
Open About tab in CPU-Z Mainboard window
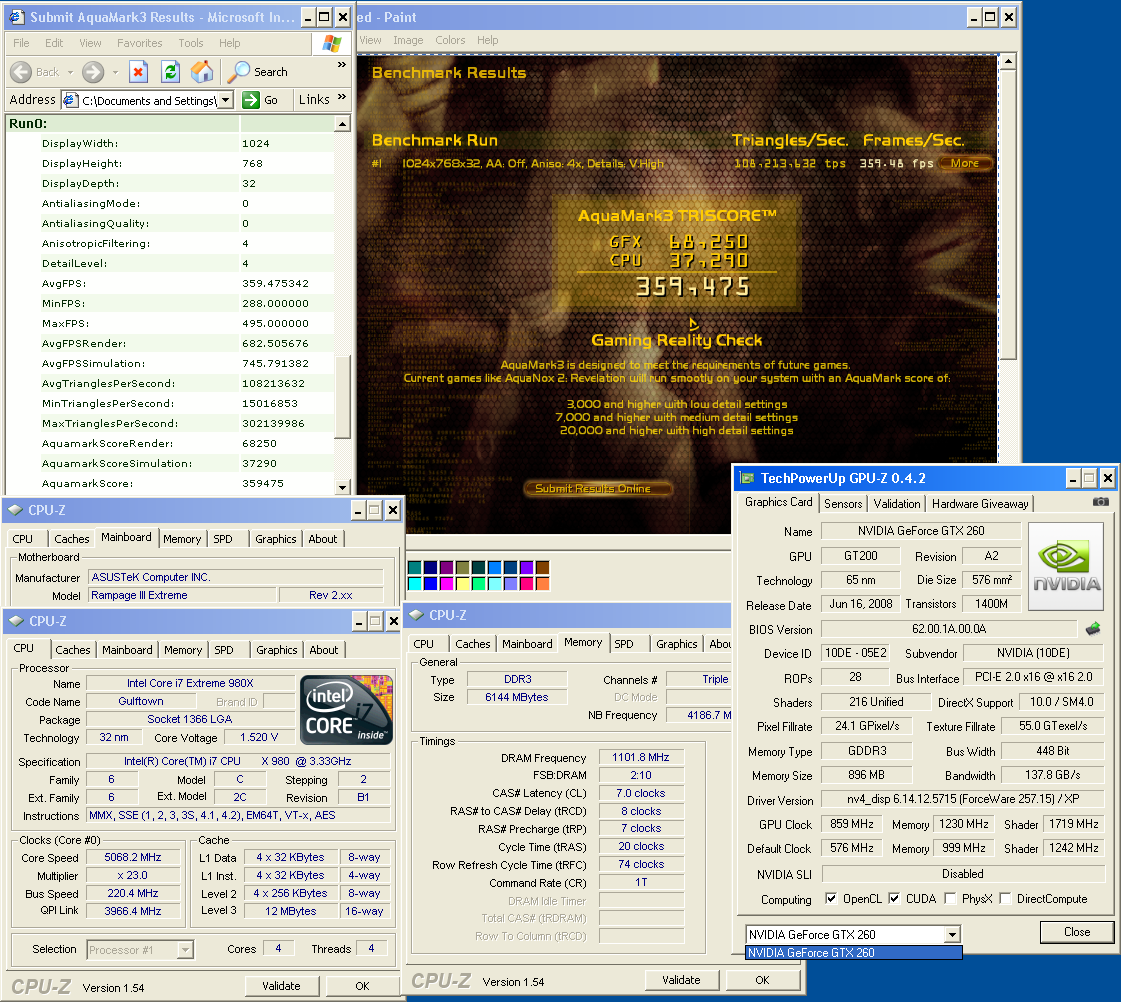(322, 539)
